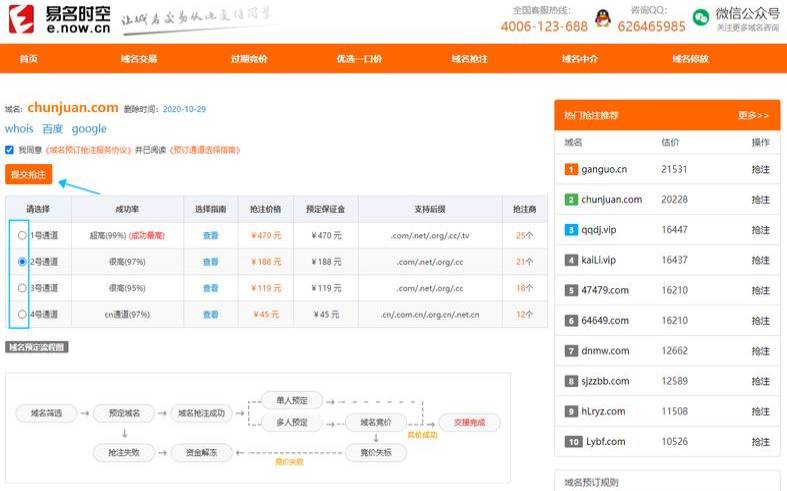Image resolution: width=787 pixels, height=491 pixels.
Task: Click the e.now.cn site logo
Action: point(59,20)
